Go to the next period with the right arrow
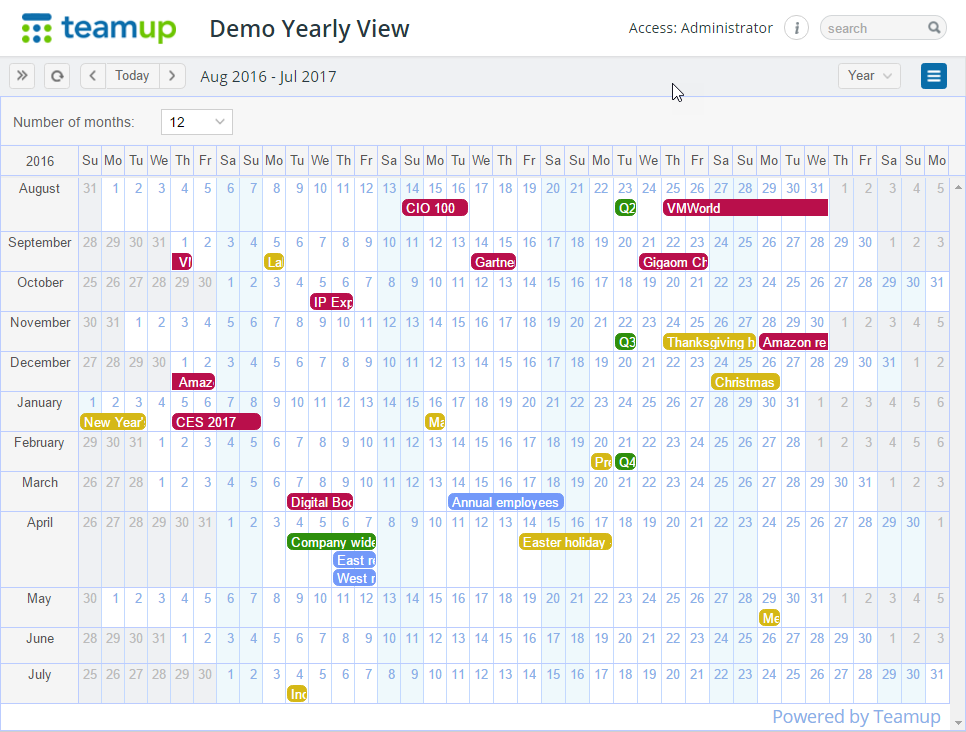Image resolution: width=966 pixels, height=732 pixels. [x=172, y=75]
